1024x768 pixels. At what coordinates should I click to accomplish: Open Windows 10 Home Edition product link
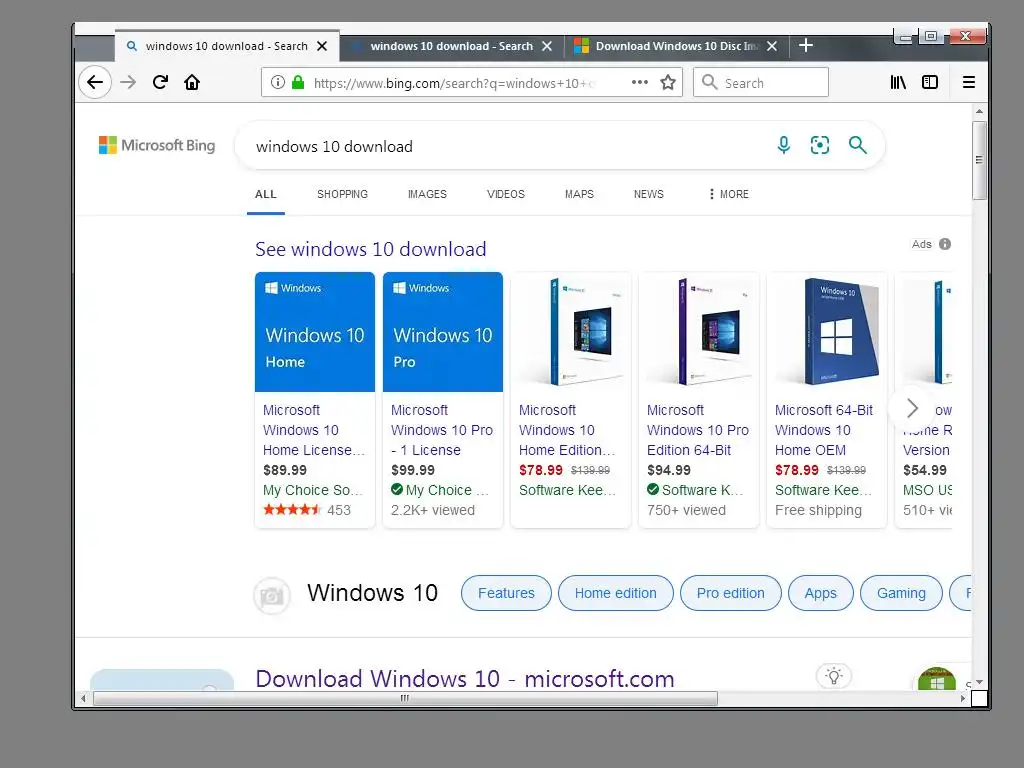point(567,430)
